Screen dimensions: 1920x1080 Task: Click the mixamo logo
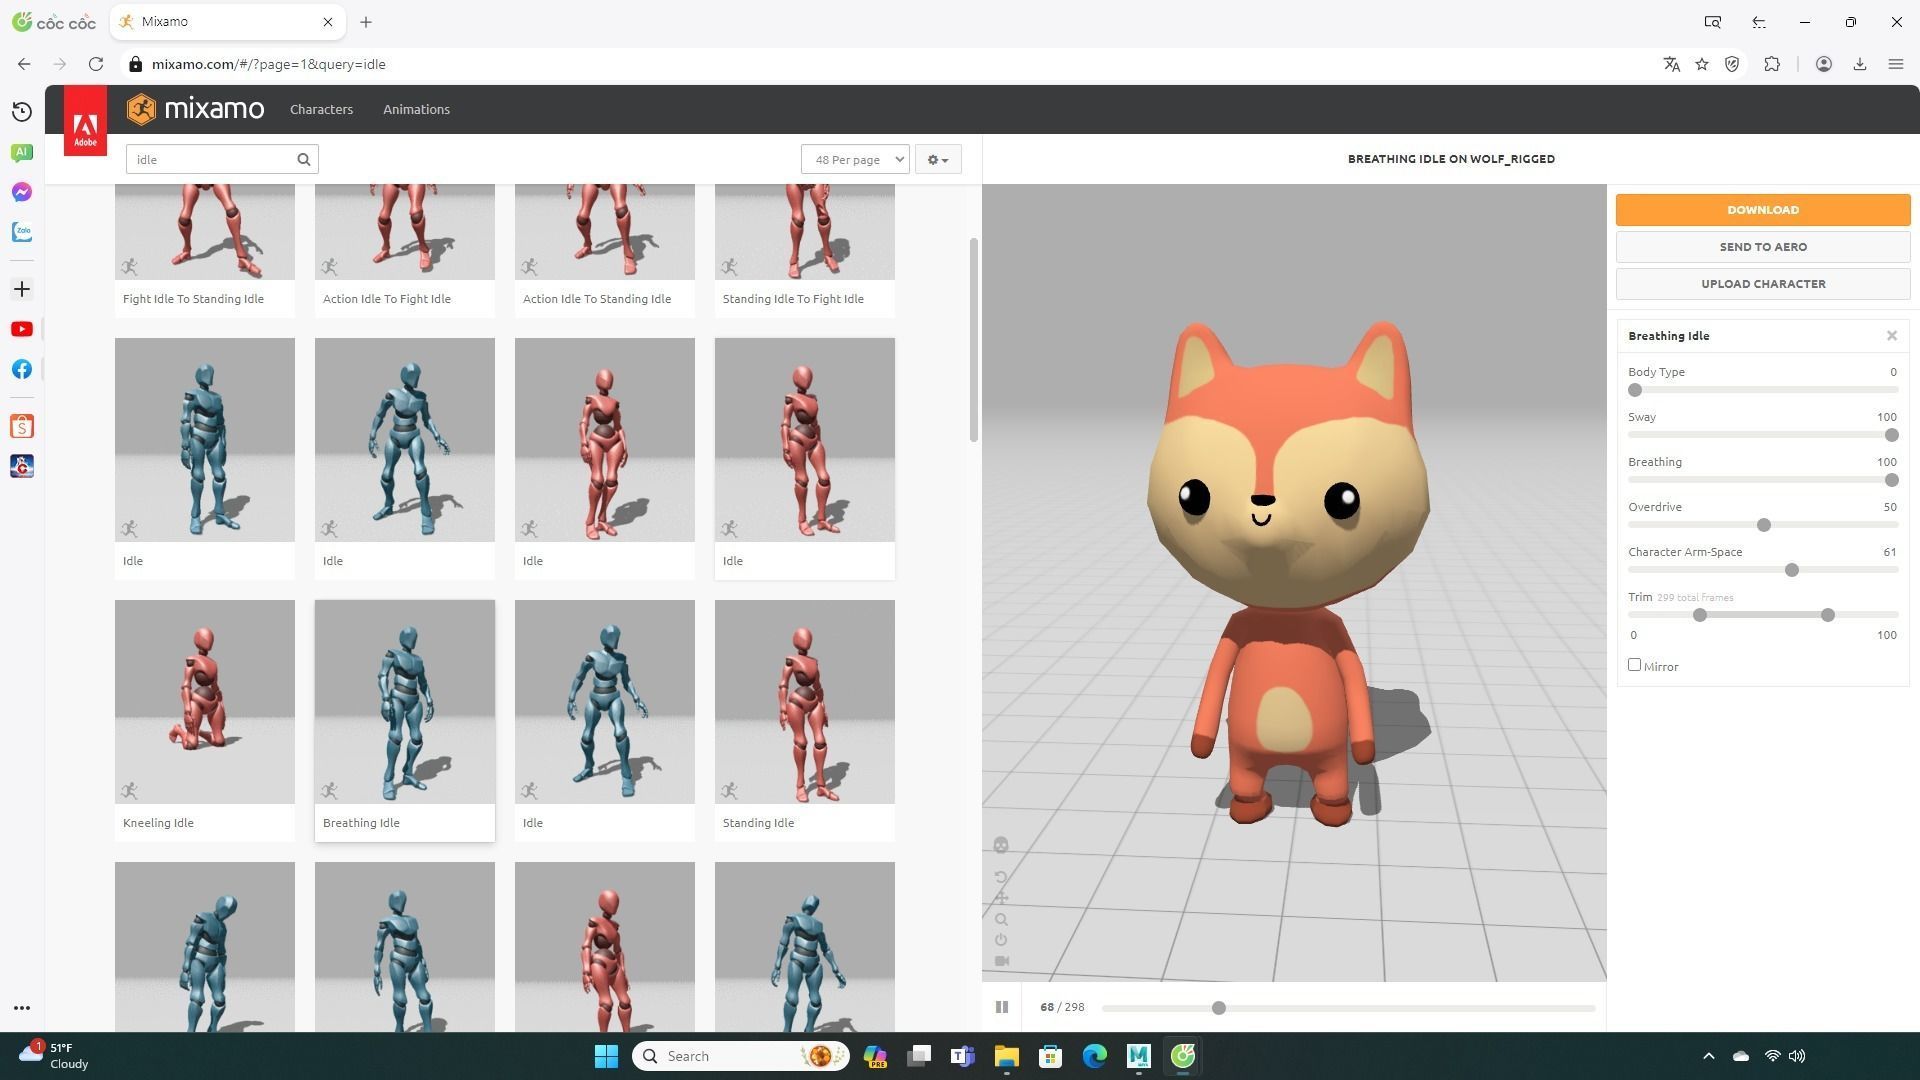196,109
